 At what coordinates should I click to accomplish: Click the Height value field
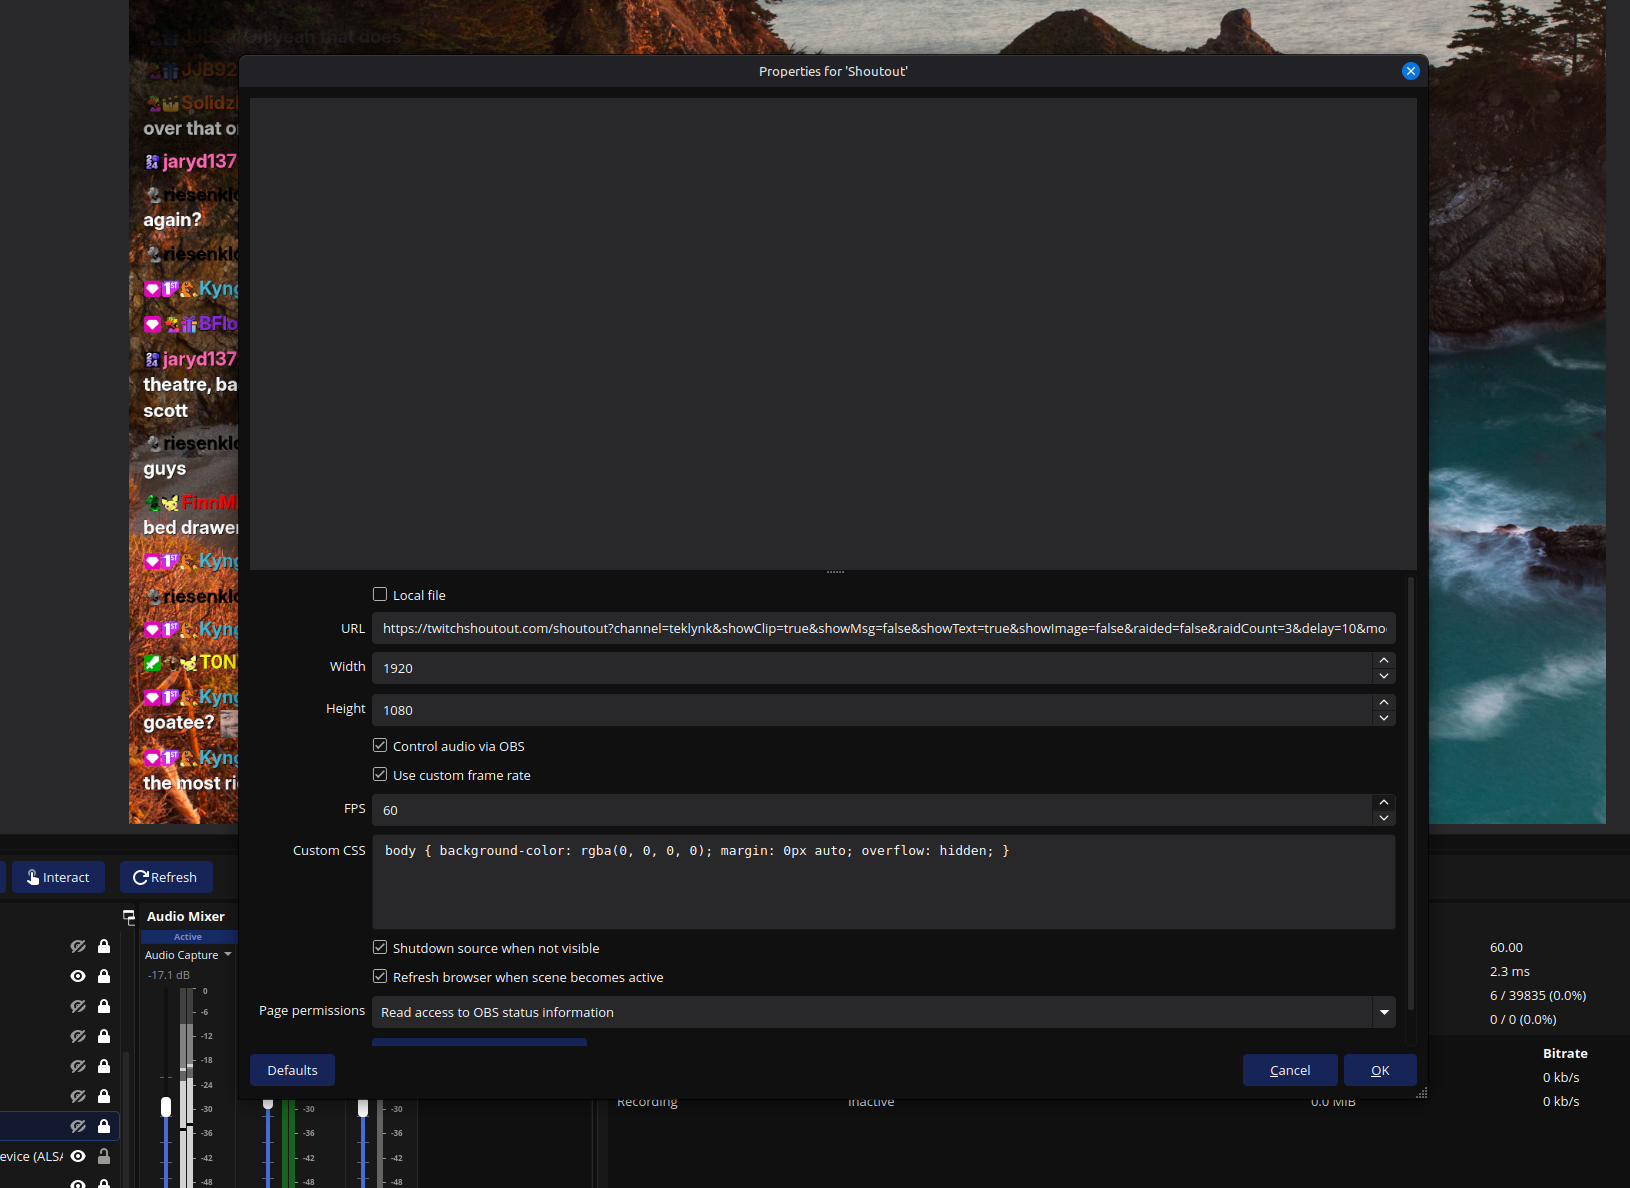click(872, 710)
